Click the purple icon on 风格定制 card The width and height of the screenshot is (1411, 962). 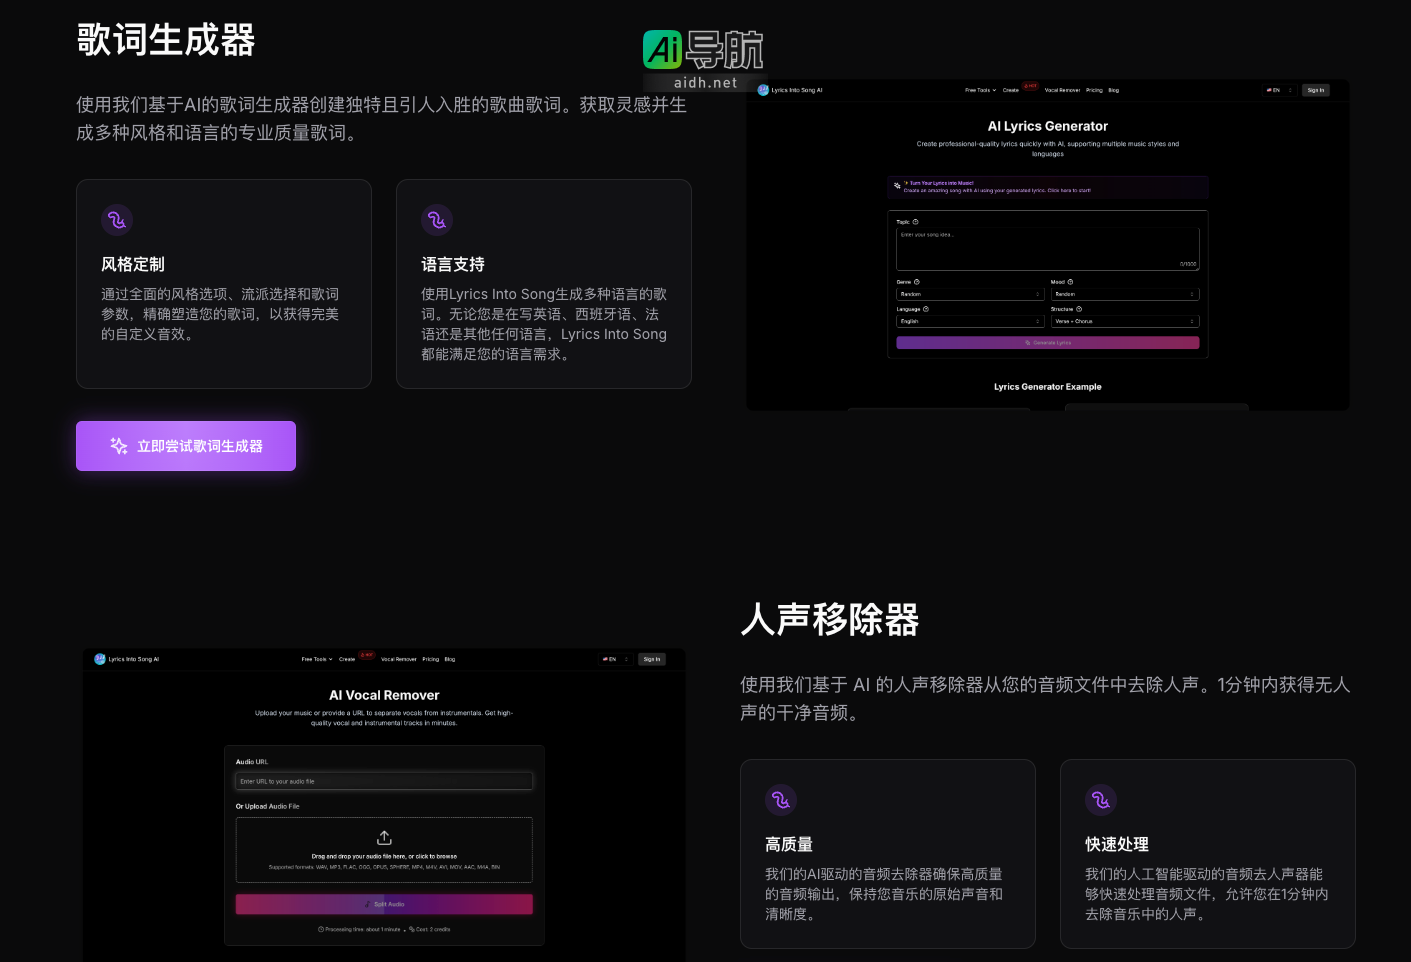point(117,220)
